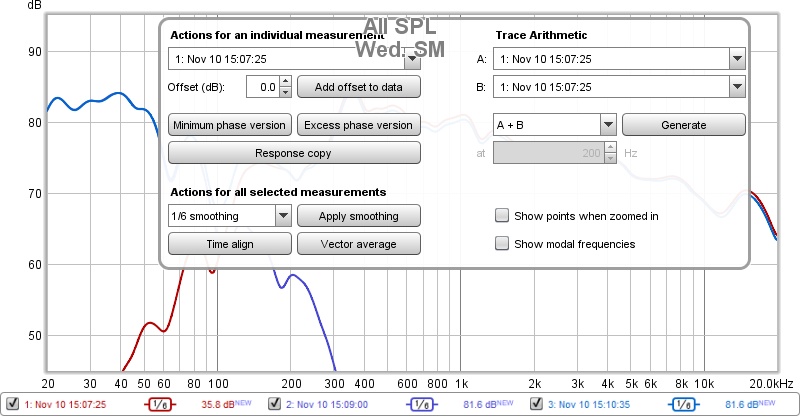Open Trace Arithmetic B measurement dropdown
This screenshot has width=800, height=417.
[x=737, y=87]
